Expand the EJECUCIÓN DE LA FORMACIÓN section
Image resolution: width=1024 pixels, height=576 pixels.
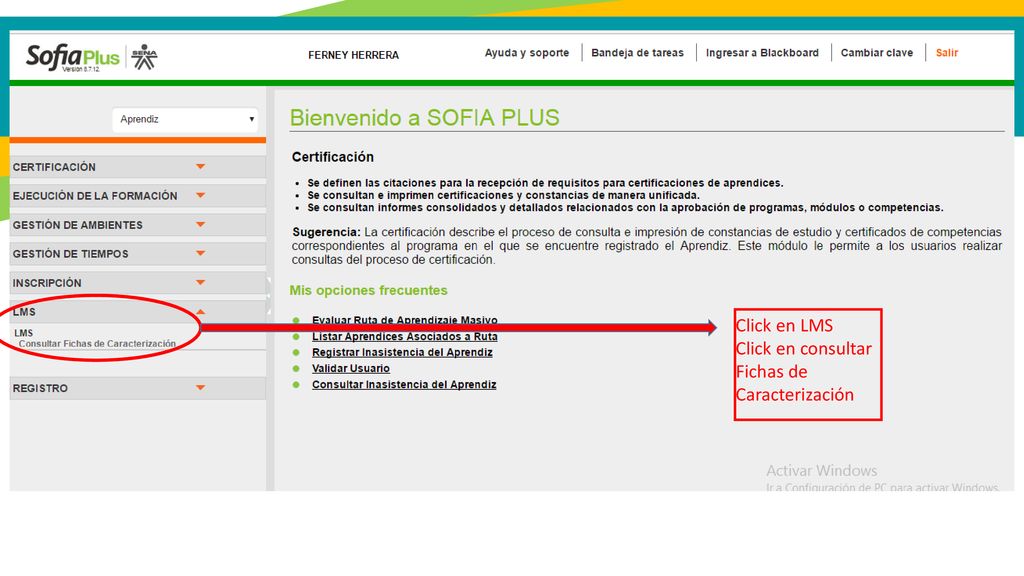[x=137, y=196]
